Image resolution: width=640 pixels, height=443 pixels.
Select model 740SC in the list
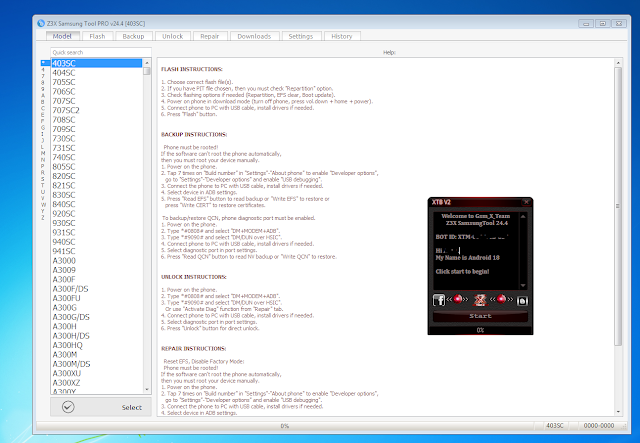[96, 157]
